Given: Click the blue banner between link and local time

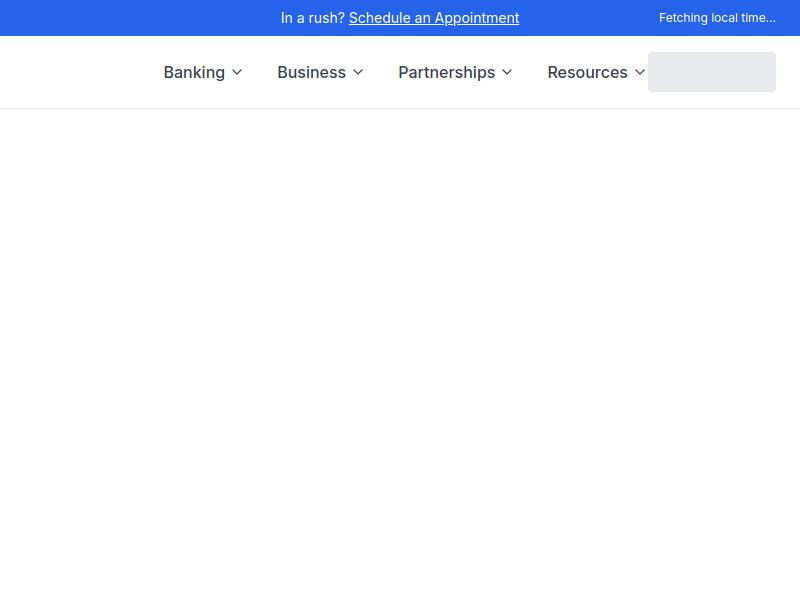Looking at the screenshot, I should [x=590, y=18].
